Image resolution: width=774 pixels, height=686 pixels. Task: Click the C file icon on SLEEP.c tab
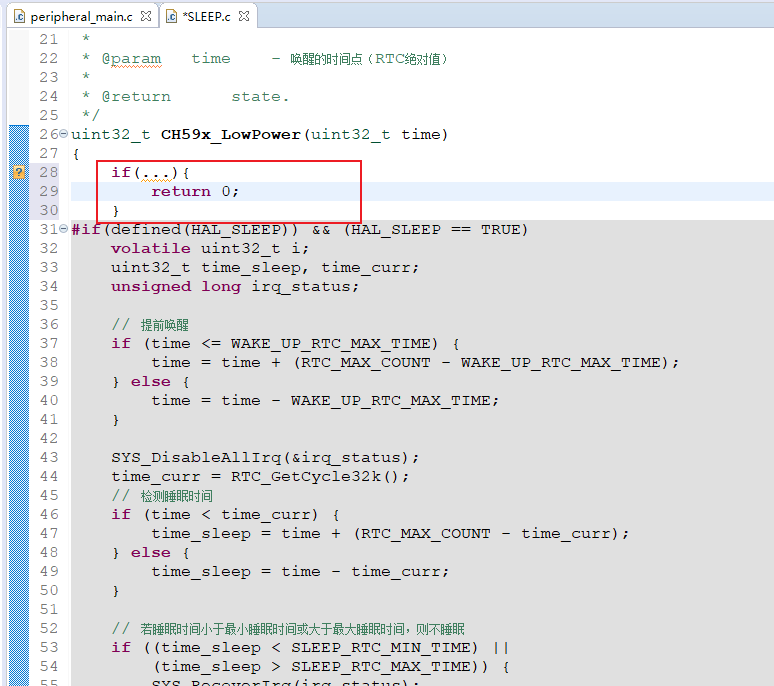click(171, 16)
